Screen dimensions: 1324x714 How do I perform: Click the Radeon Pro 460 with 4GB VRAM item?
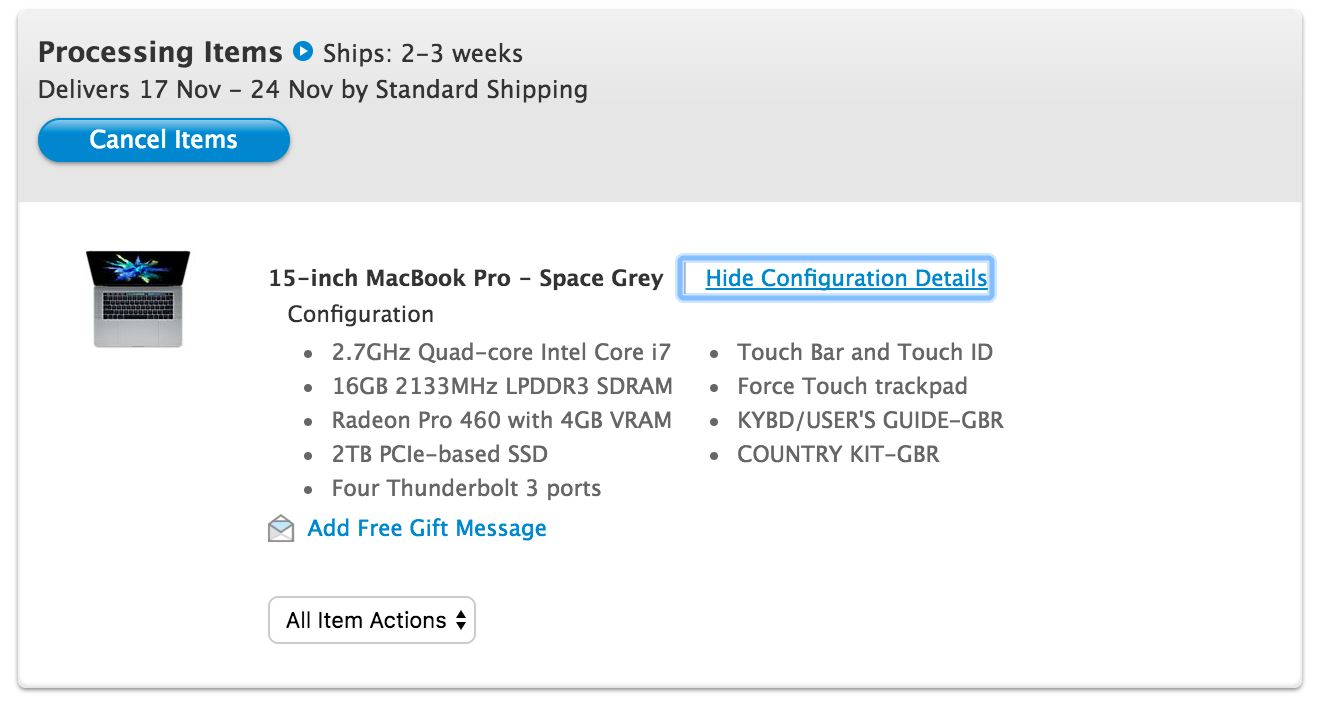502,420
